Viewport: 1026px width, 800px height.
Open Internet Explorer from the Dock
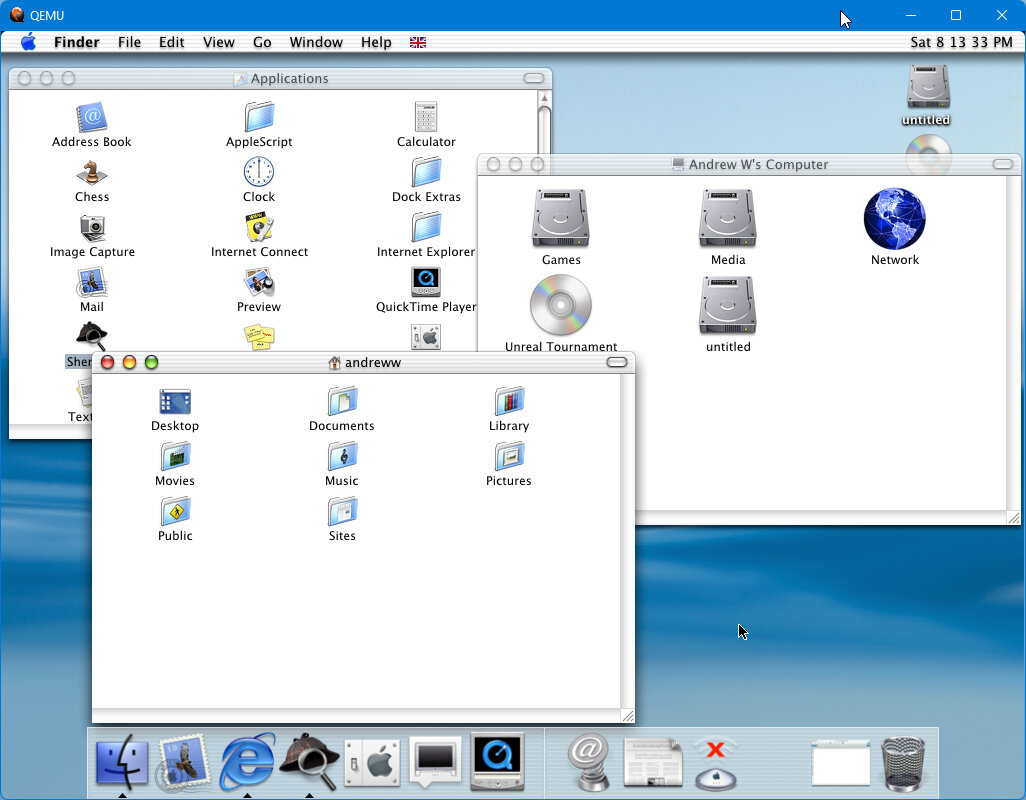(247, 762)
